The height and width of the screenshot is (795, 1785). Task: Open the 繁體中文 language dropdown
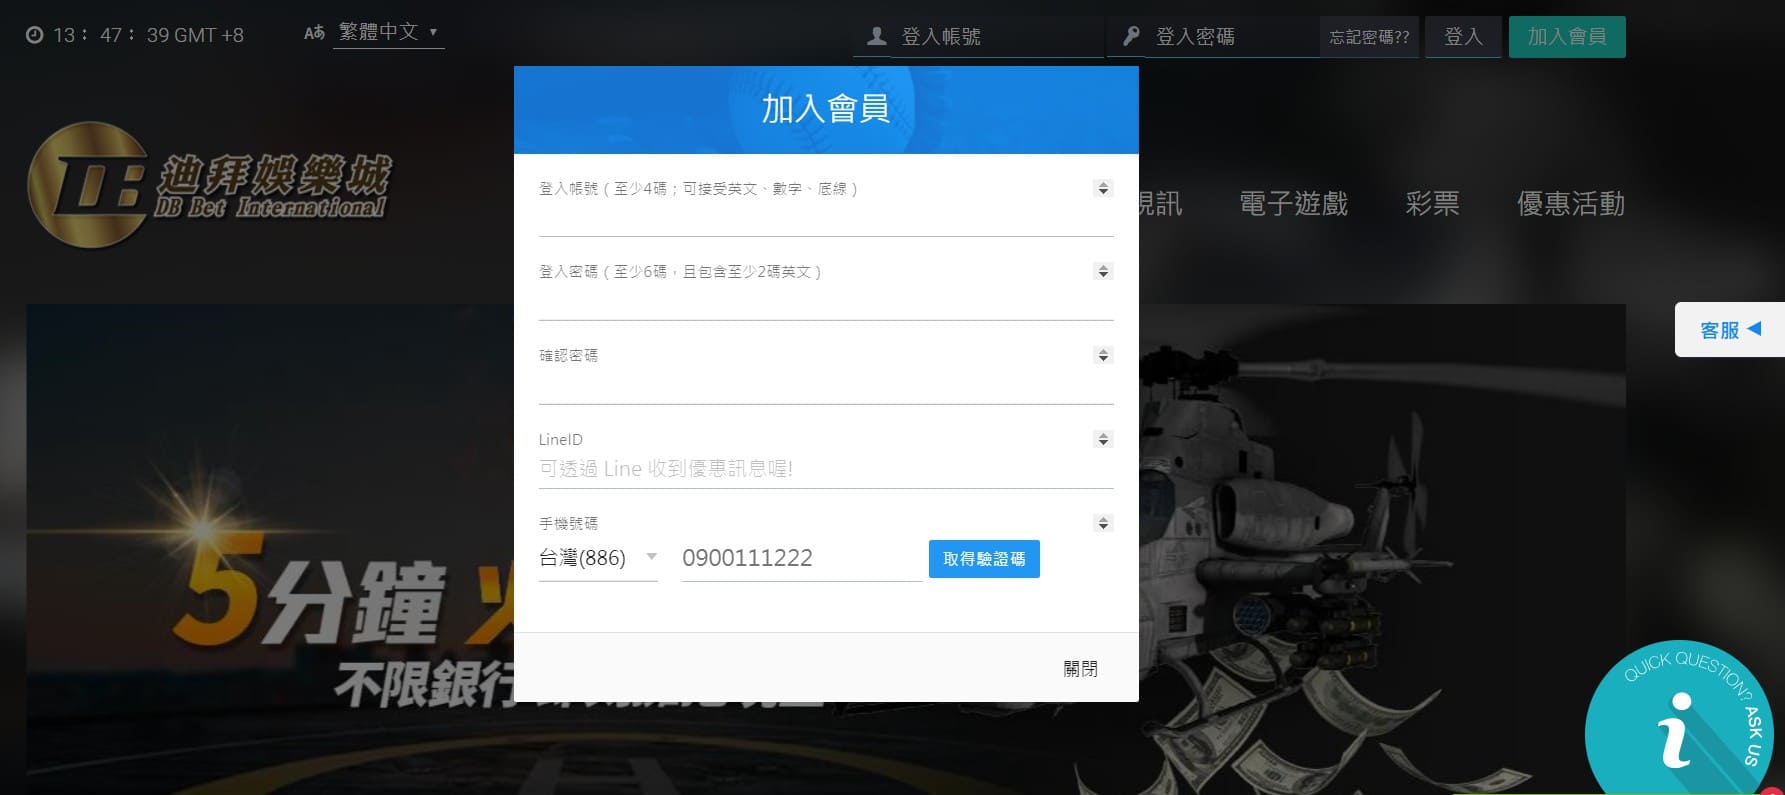[x=388, y=32]
